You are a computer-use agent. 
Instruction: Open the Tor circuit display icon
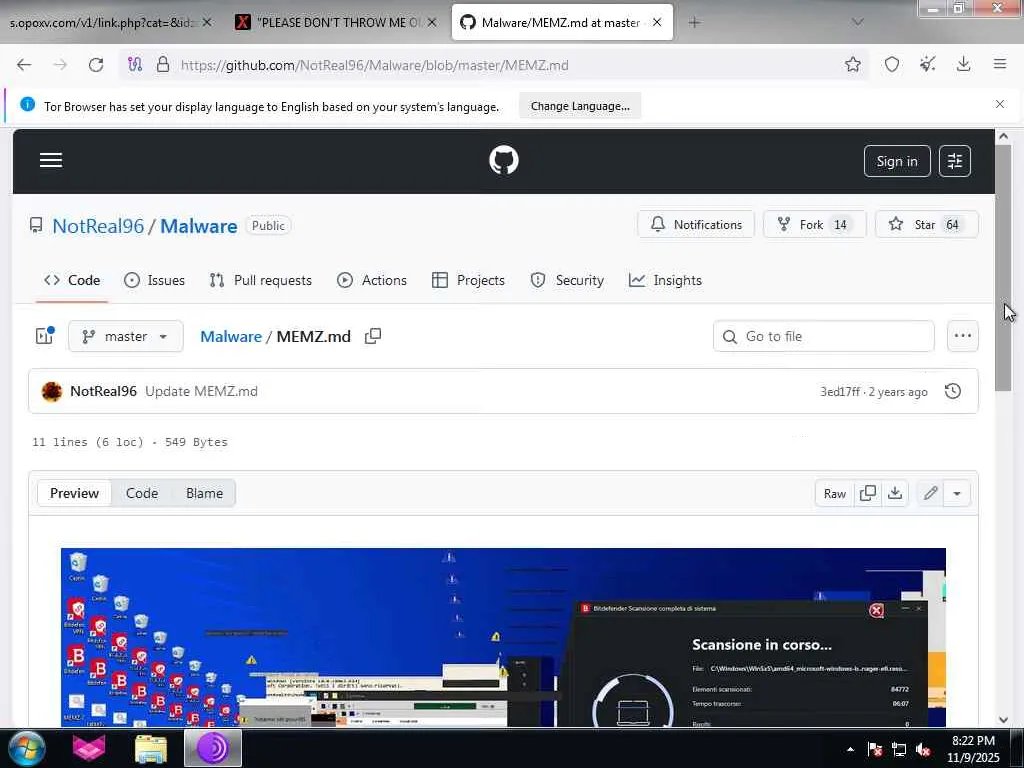[135, 65]
